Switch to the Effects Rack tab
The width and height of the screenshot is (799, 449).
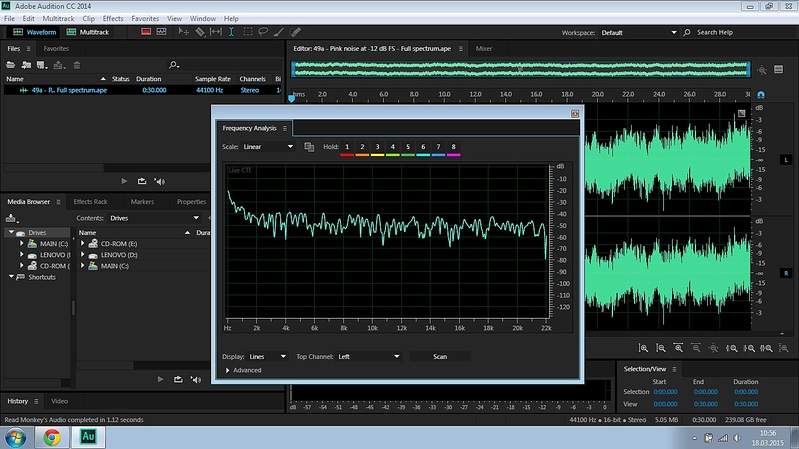coord(90,202)
